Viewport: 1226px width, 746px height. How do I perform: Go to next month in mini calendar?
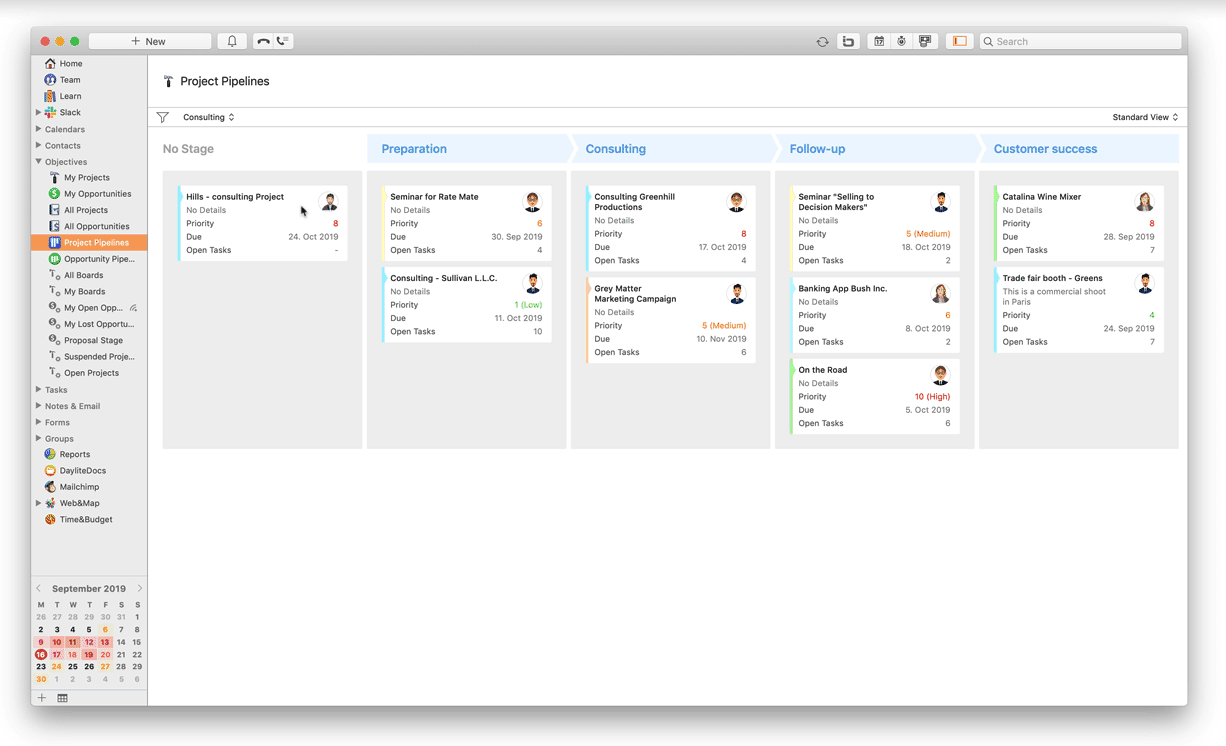pyautogui.click(x=139, y=588)
